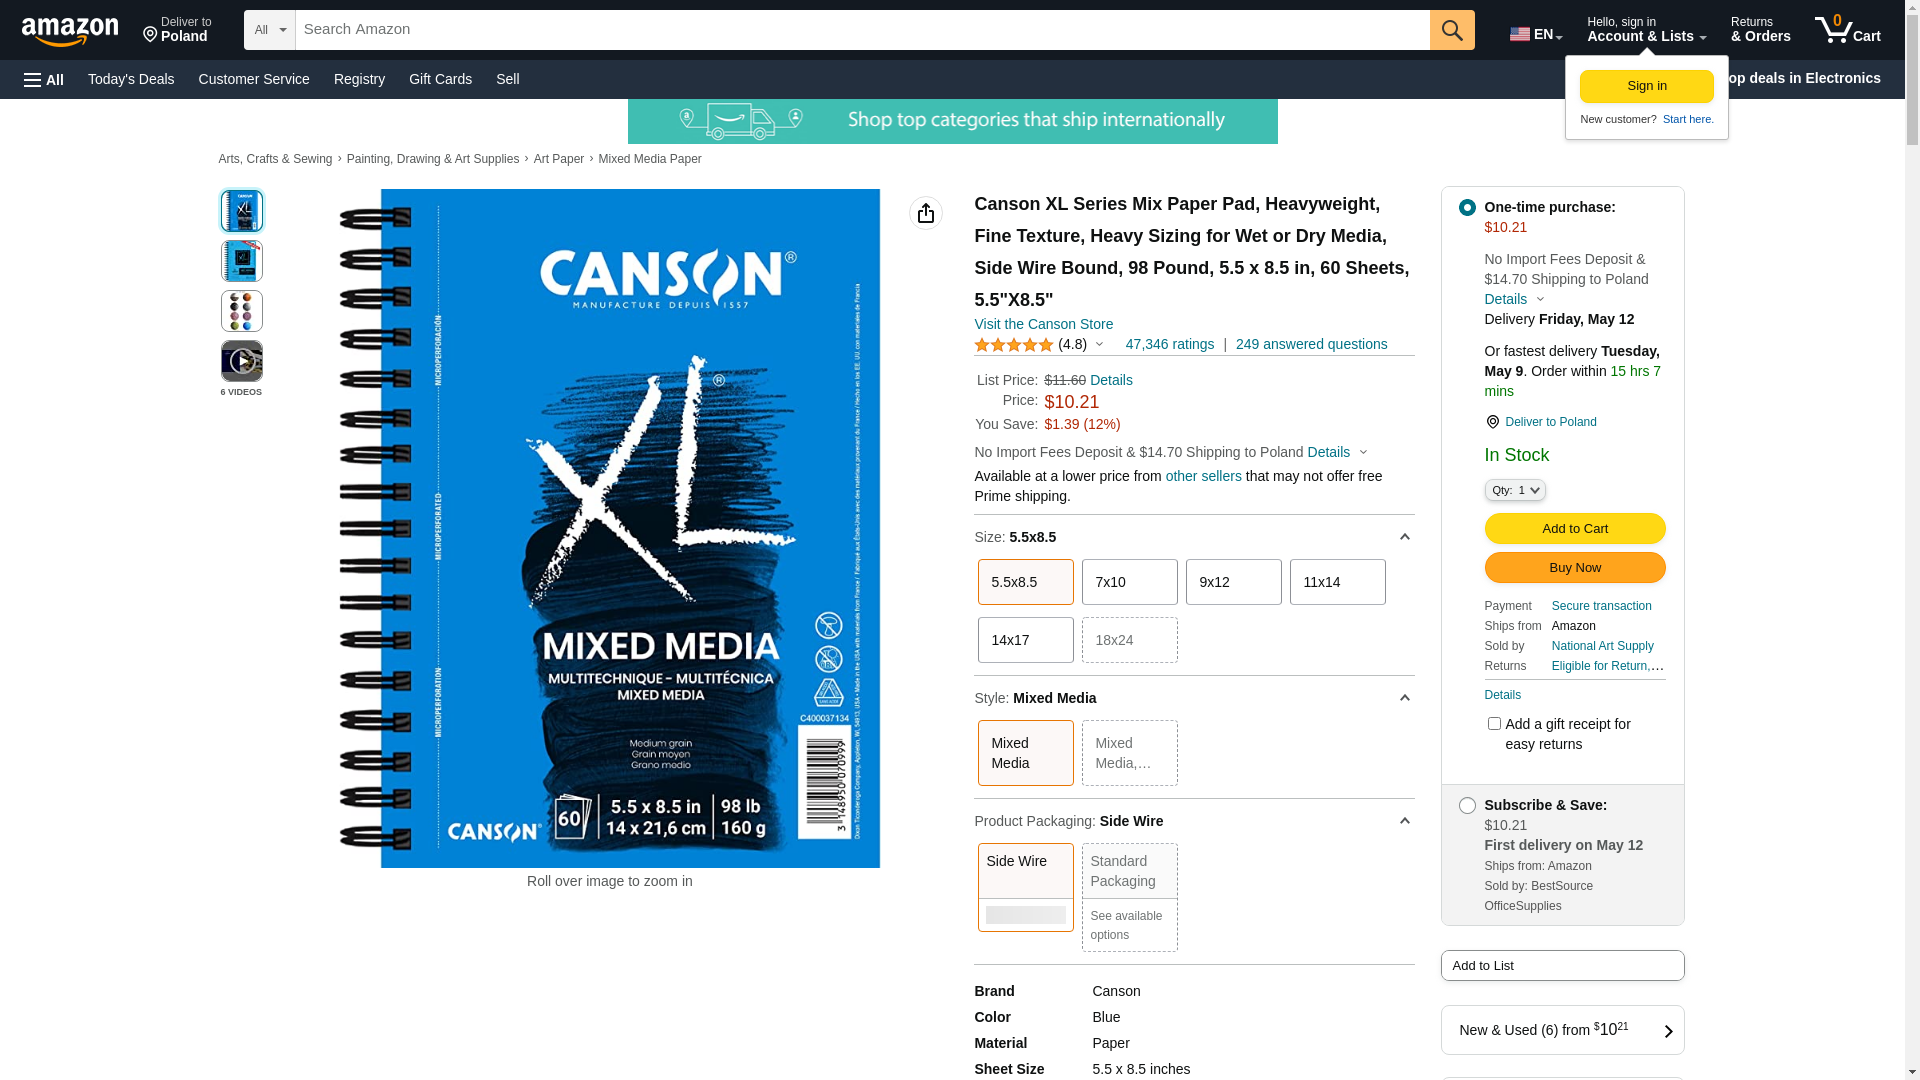Check Add a gift receipt box
The height and width of the screenshot is (1080, 1920).
click(x=1494, y=724)
